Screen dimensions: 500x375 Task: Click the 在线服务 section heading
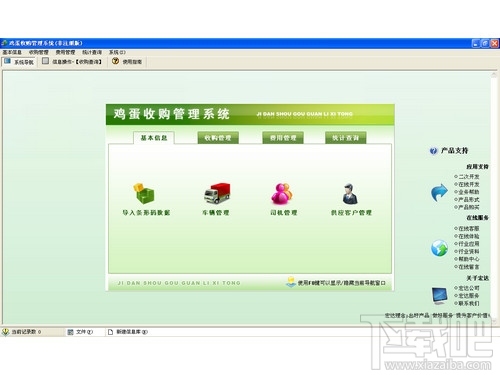coord(477,218)
